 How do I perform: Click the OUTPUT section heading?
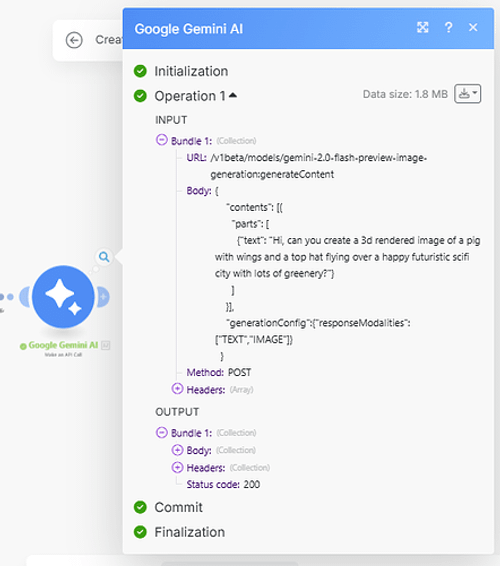click(x=177, y=412)
